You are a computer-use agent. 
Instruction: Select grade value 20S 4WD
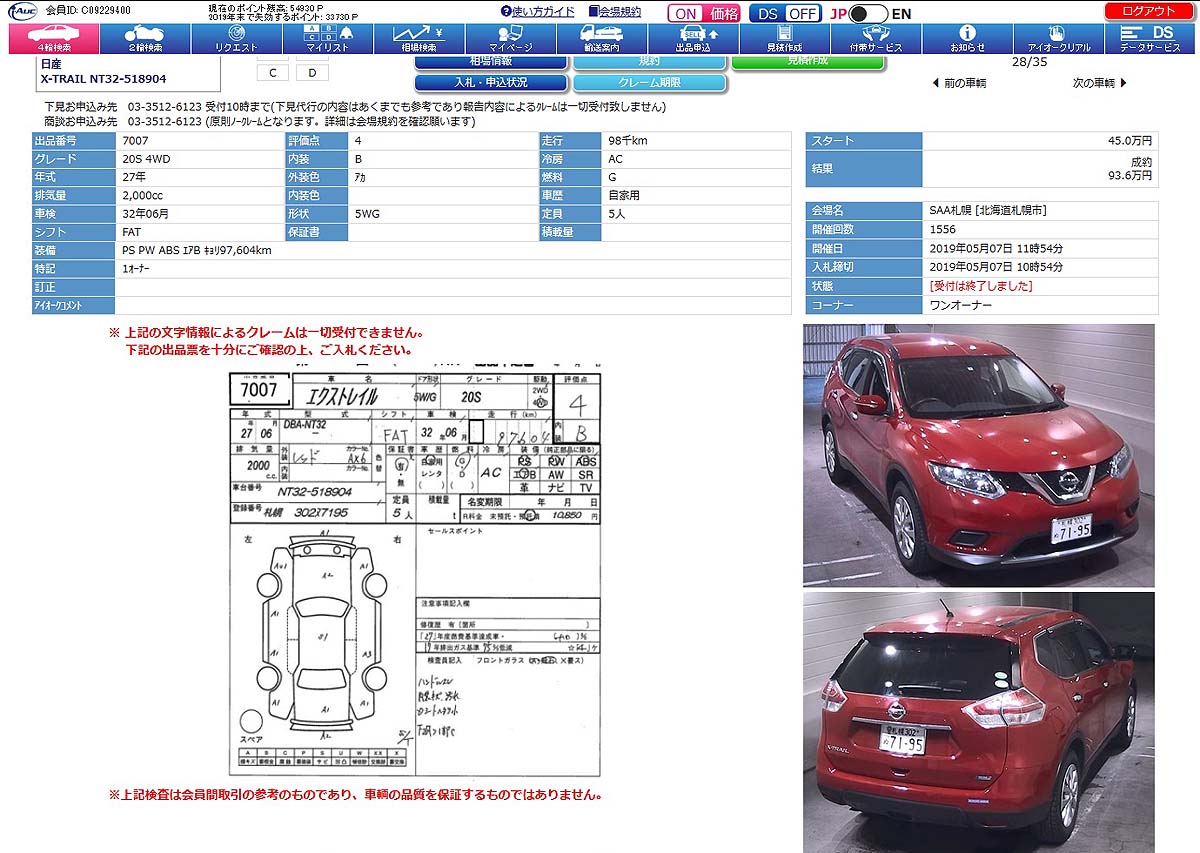[x=147, y=159]
